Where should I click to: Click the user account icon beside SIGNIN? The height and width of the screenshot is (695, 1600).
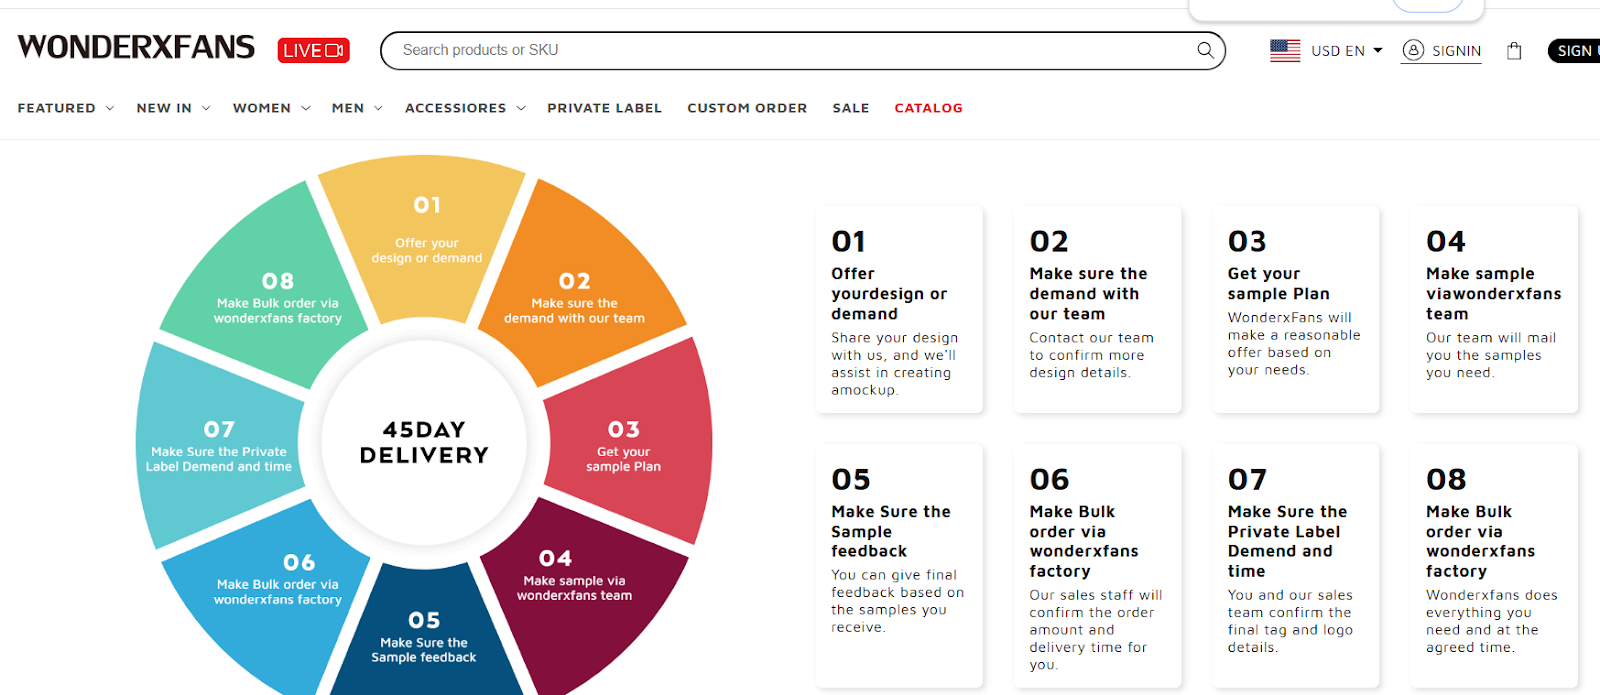point(1413,50)
